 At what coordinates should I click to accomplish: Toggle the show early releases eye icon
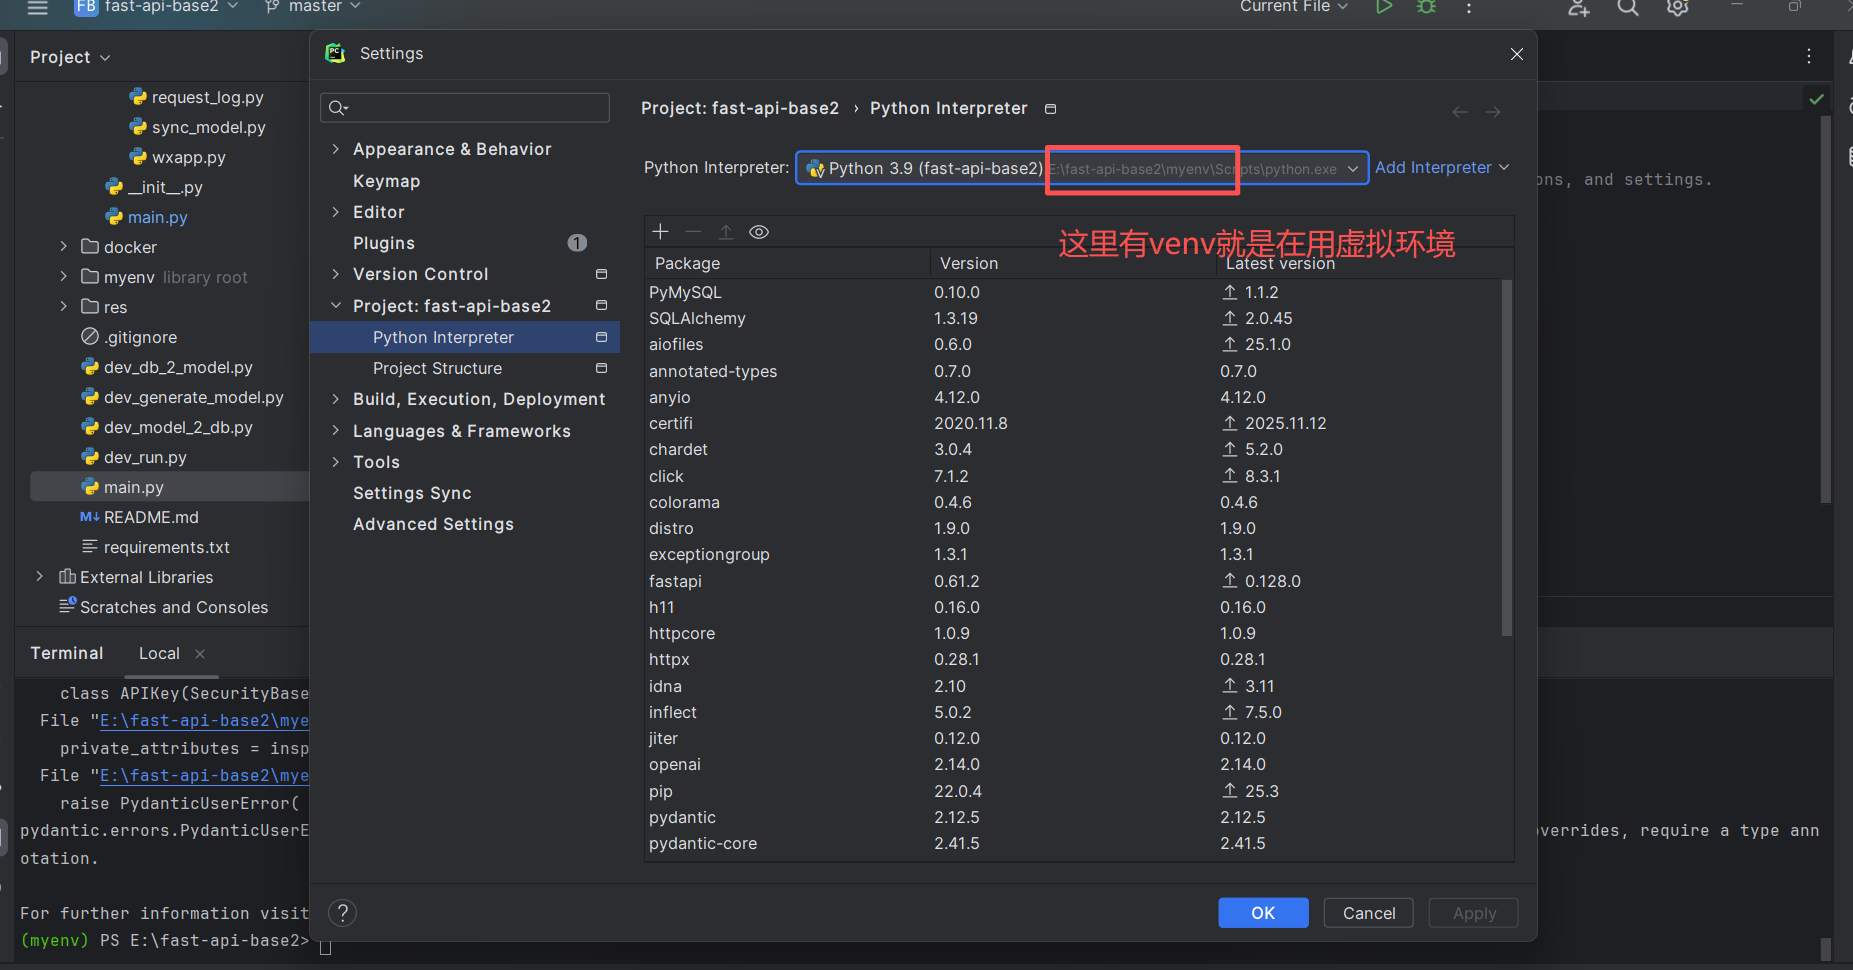[x=759, y=232]
